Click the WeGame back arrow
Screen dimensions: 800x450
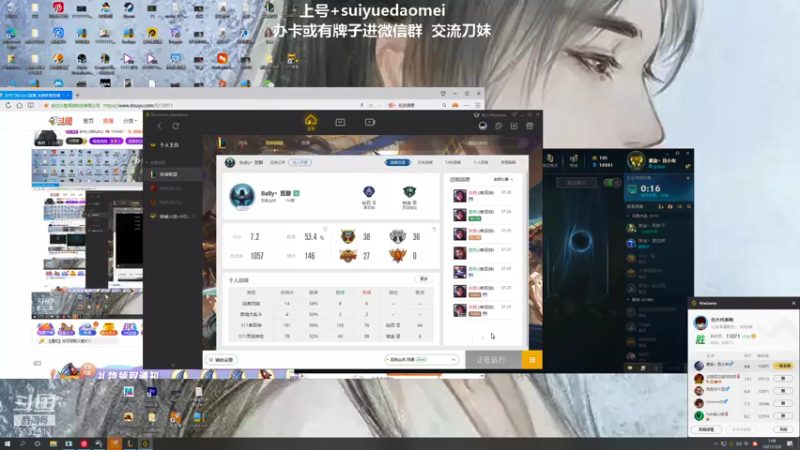159,126
